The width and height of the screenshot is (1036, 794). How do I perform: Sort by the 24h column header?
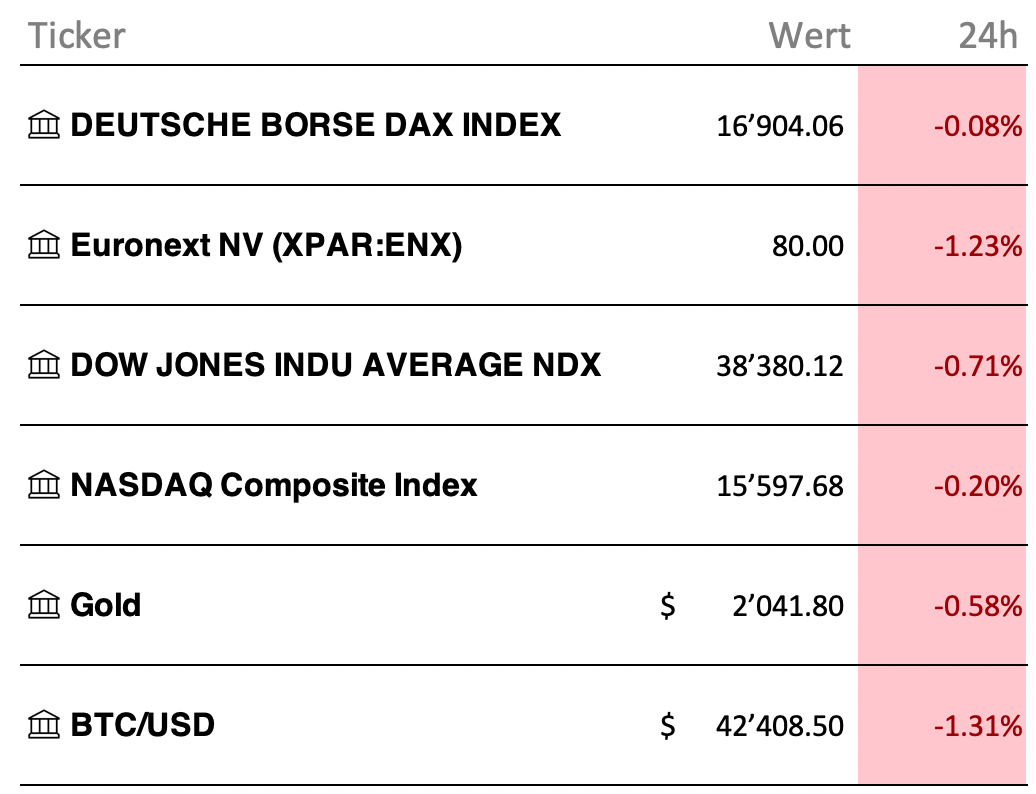tap(988, 36)
